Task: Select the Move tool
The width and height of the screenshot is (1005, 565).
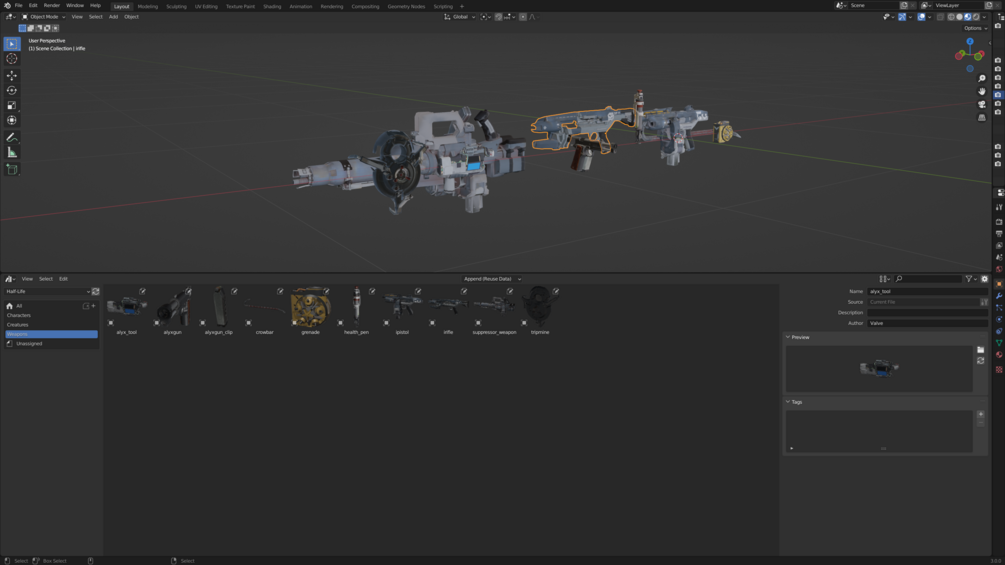Action: click(x=12, y=76)
